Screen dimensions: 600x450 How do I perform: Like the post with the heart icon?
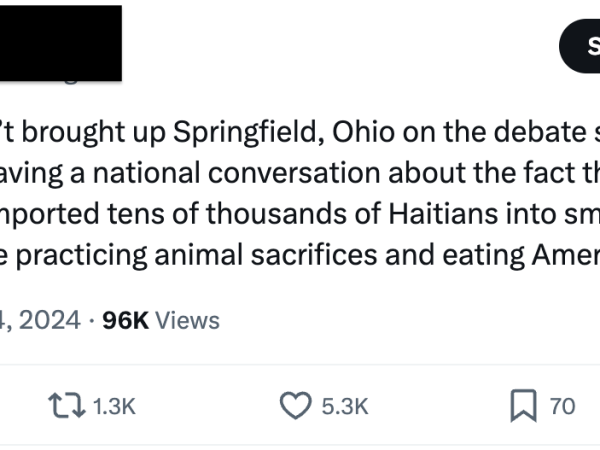coord(295,406)
